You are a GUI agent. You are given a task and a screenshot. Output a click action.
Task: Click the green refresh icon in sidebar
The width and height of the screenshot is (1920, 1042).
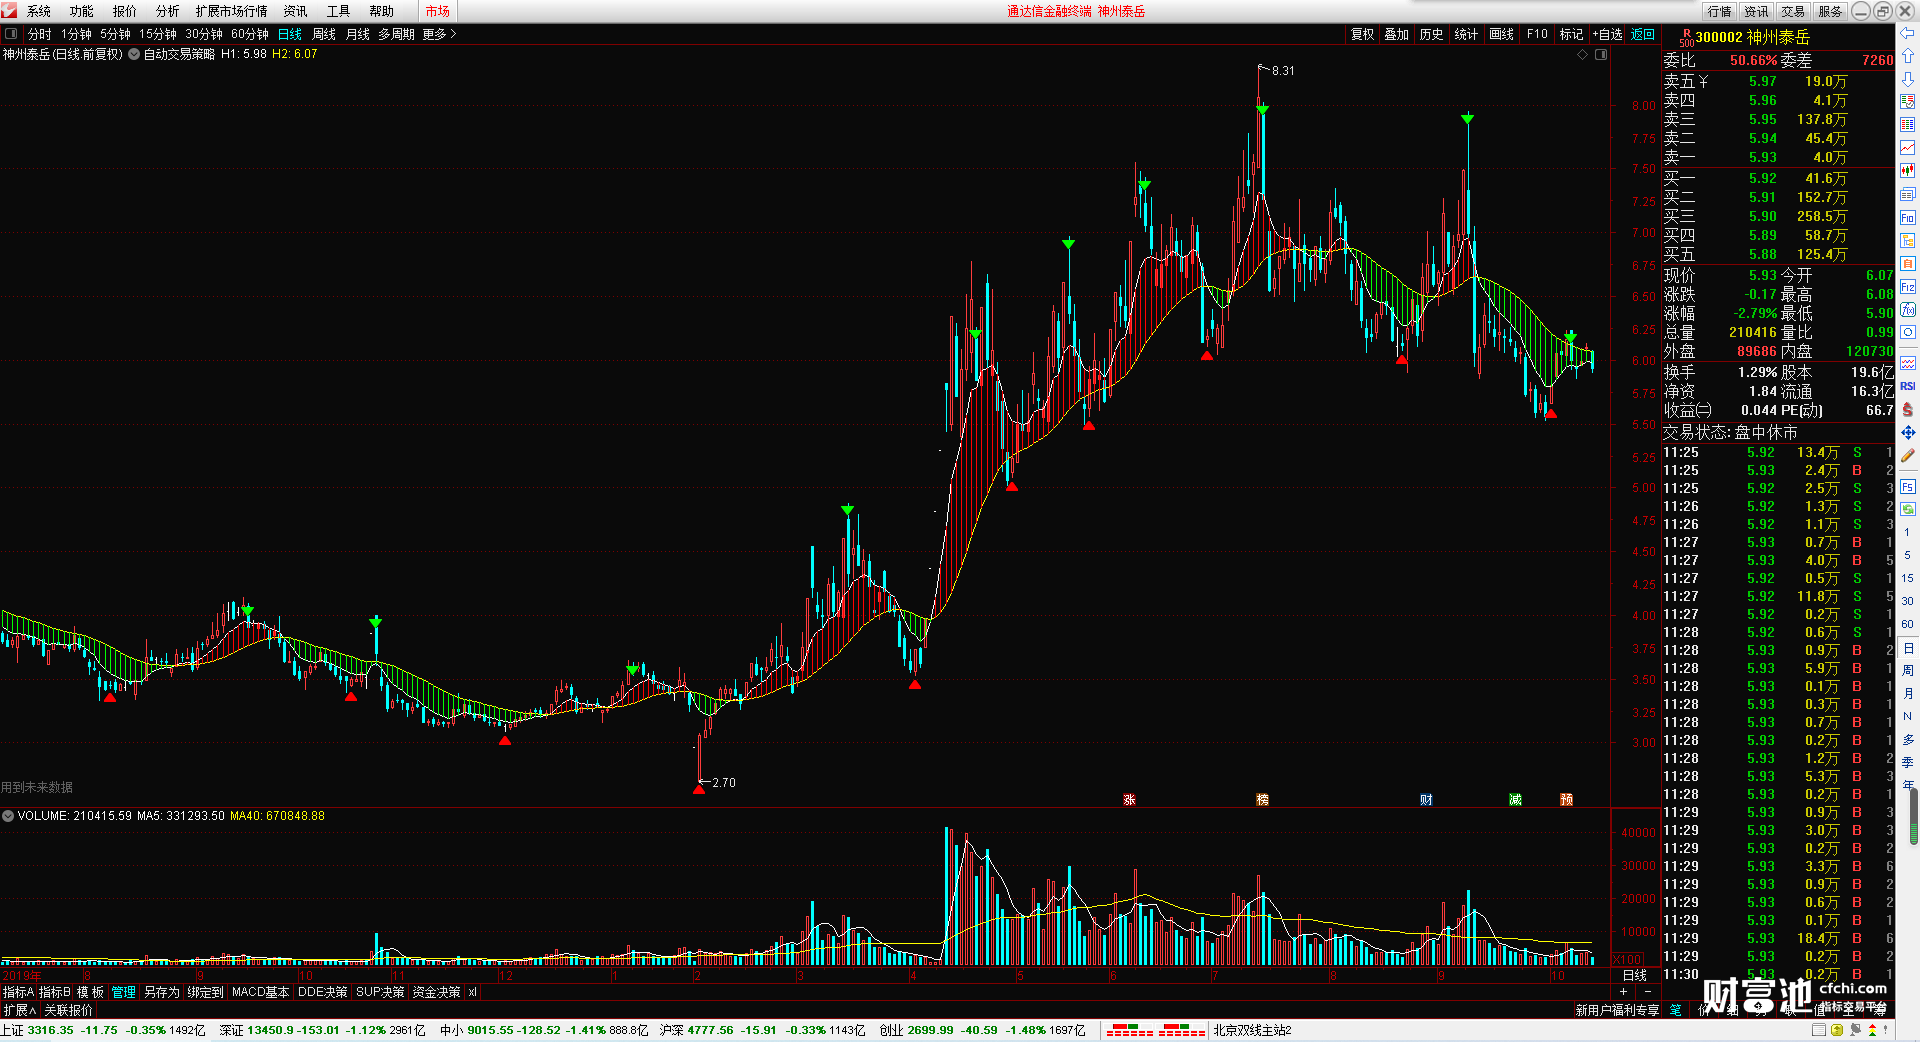coord(1908,510)
